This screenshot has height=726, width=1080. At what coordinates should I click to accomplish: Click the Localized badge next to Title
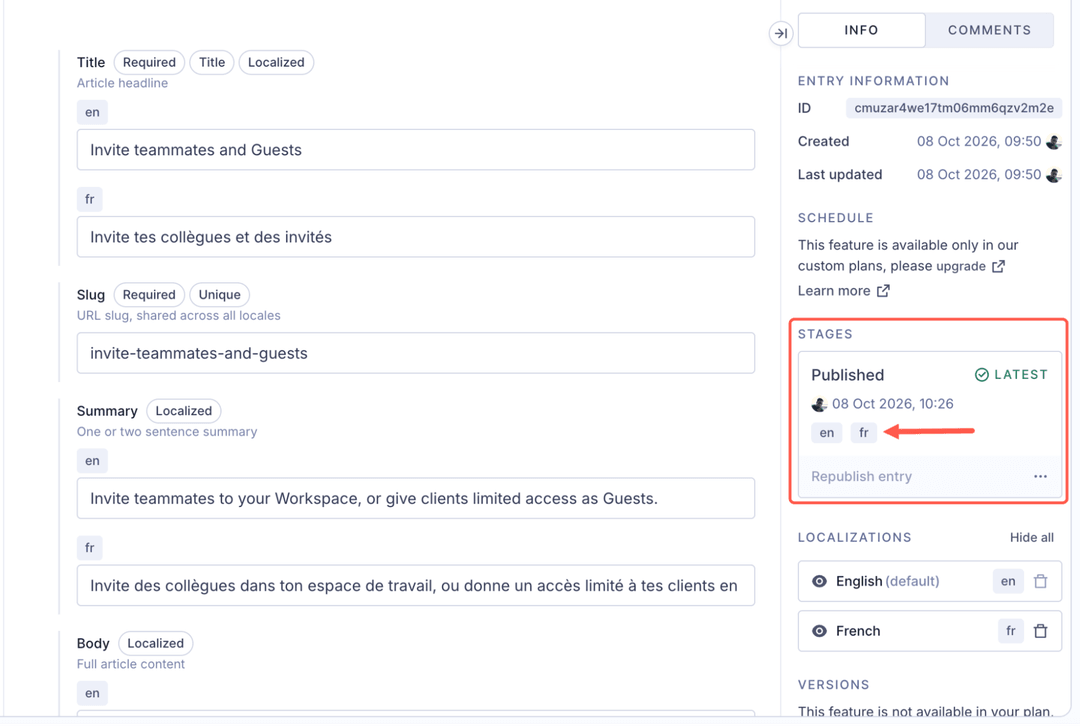tap(276, 63)
